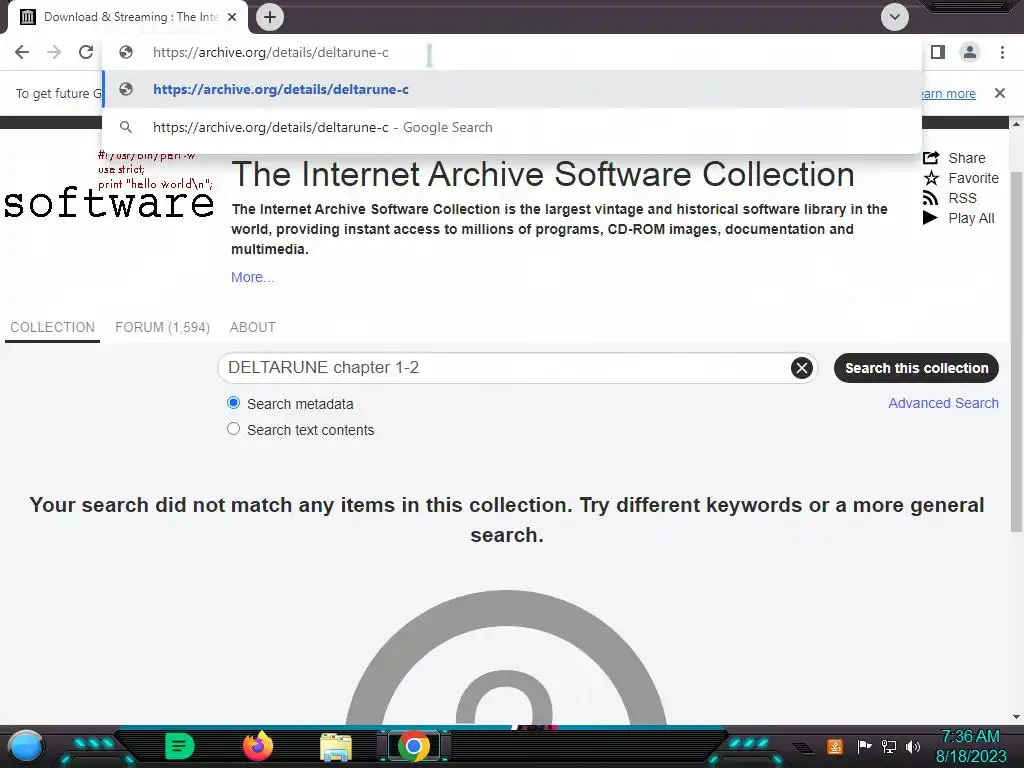The width and height of the screenshot is (1024, 768).
Task: Reload the current page
Action: point(86,52)
